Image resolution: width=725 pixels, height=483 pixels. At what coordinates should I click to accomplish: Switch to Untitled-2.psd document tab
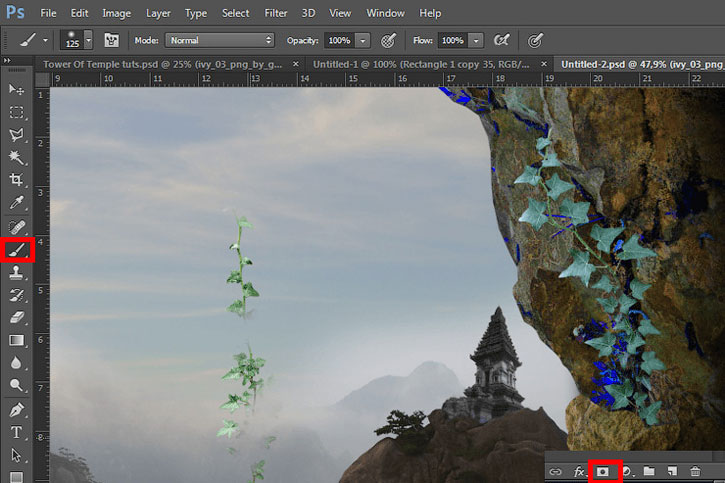(642, 64)
